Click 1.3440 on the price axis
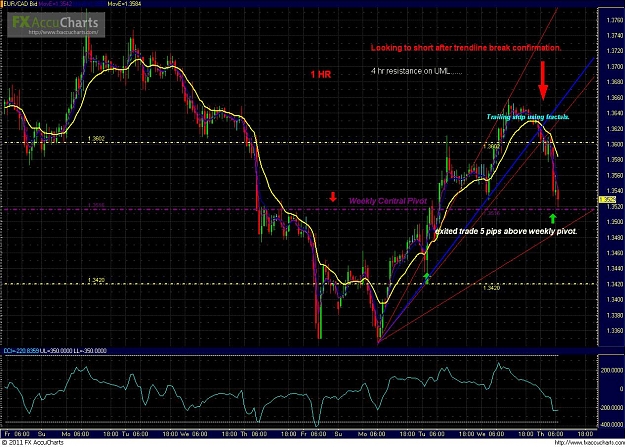The width and height of the screenshot is (625, 447). click(615, 269)
